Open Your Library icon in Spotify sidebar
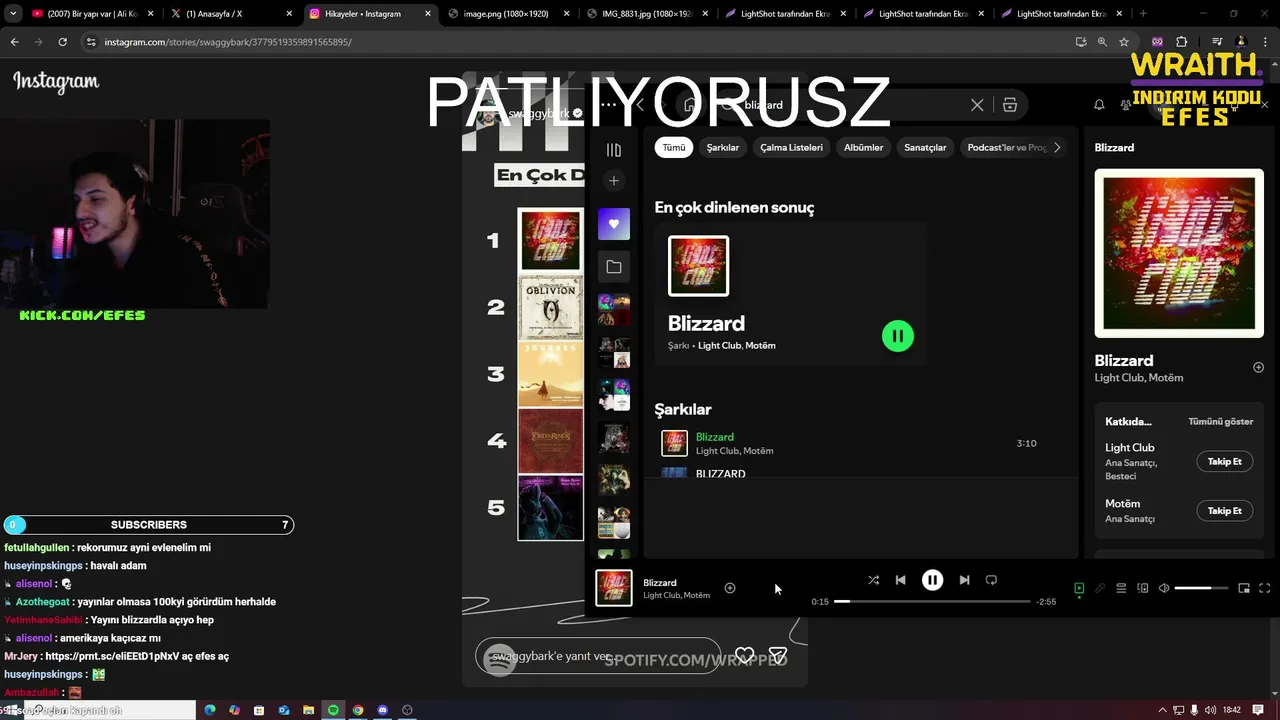This screenshot has width=1280, height=720. tap(614, 150)
